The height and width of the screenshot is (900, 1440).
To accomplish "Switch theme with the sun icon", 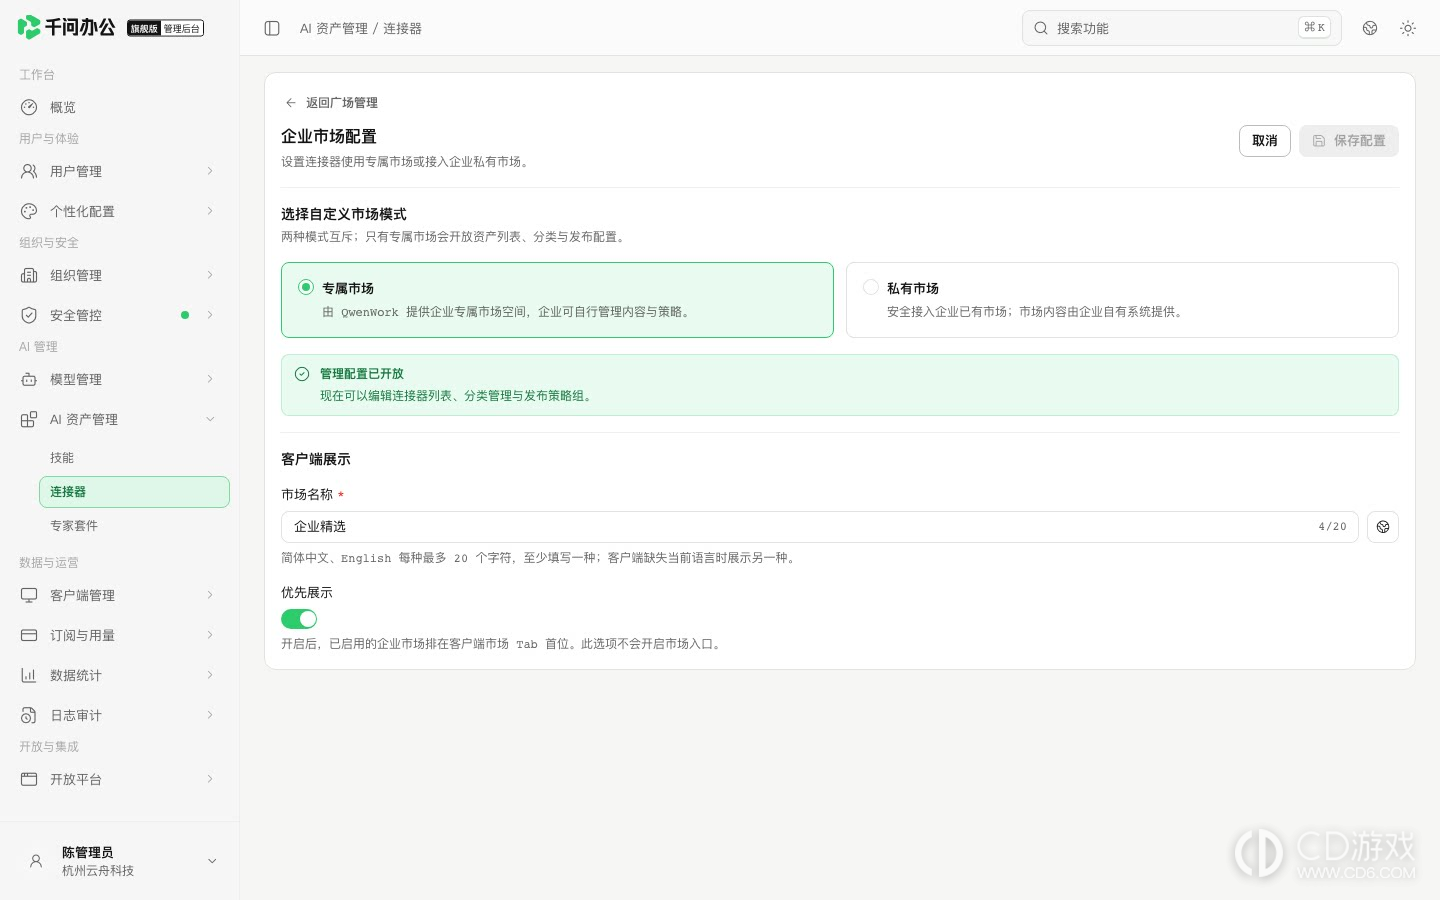I will pyautogui.click(x=1408, y=28).
